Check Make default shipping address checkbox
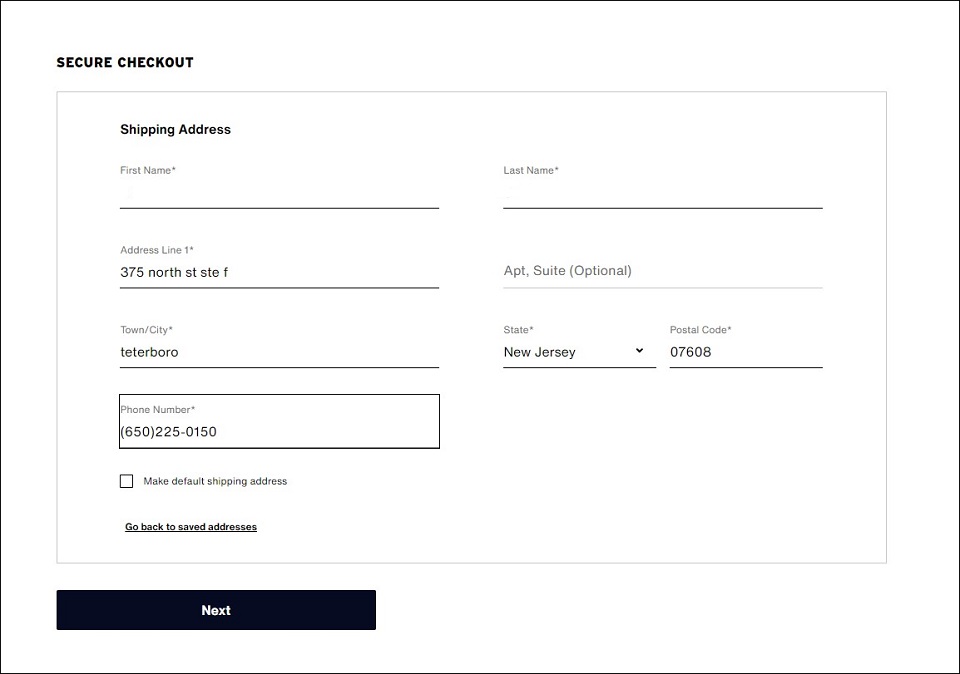960x674 pixels. 126,481
